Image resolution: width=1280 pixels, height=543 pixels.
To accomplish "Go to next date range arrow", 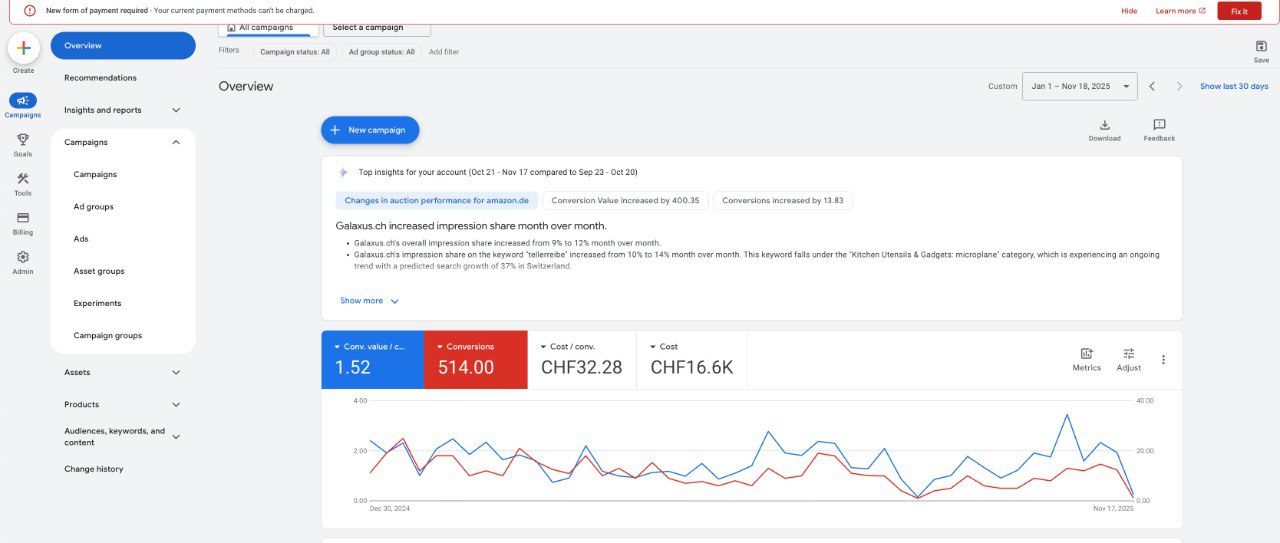I will click(x=1179, y=86).
